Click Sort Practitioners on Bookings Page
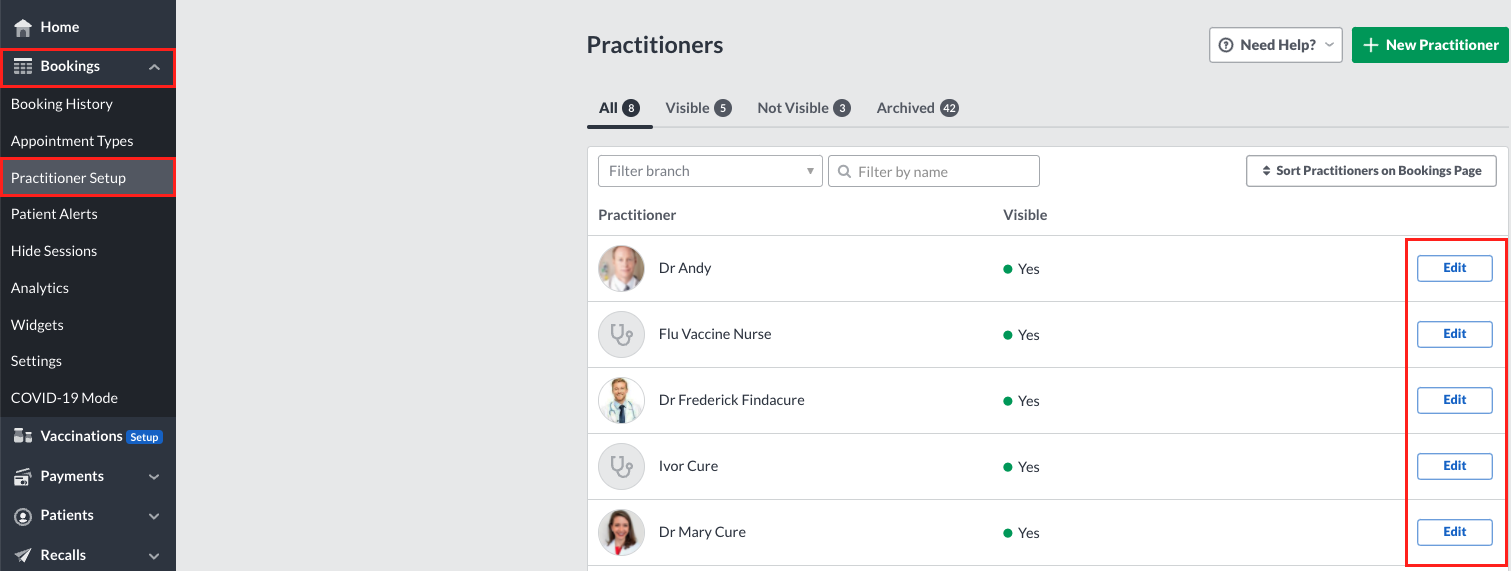The height and width of the screenshot is (571, 1511). pos(1371,171)
